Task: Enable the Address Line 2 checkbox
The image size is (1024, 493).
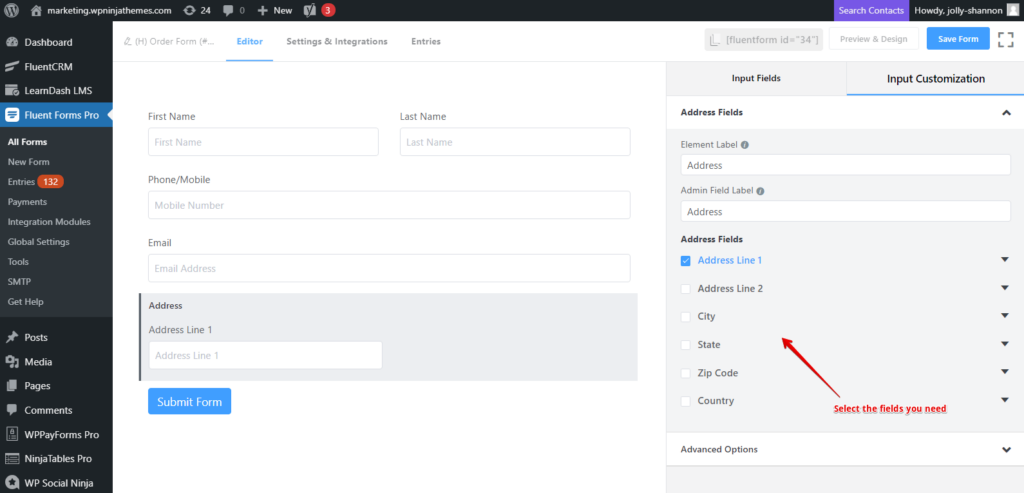Action: click(686, 289)
